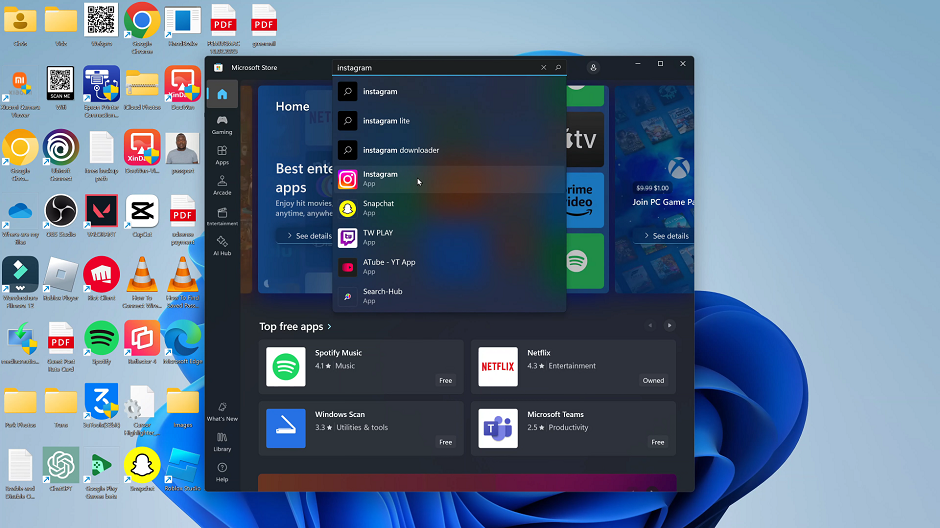Maximize the Microsoft Store window
This screenshot has height=528, width=940.
point(660,64)
